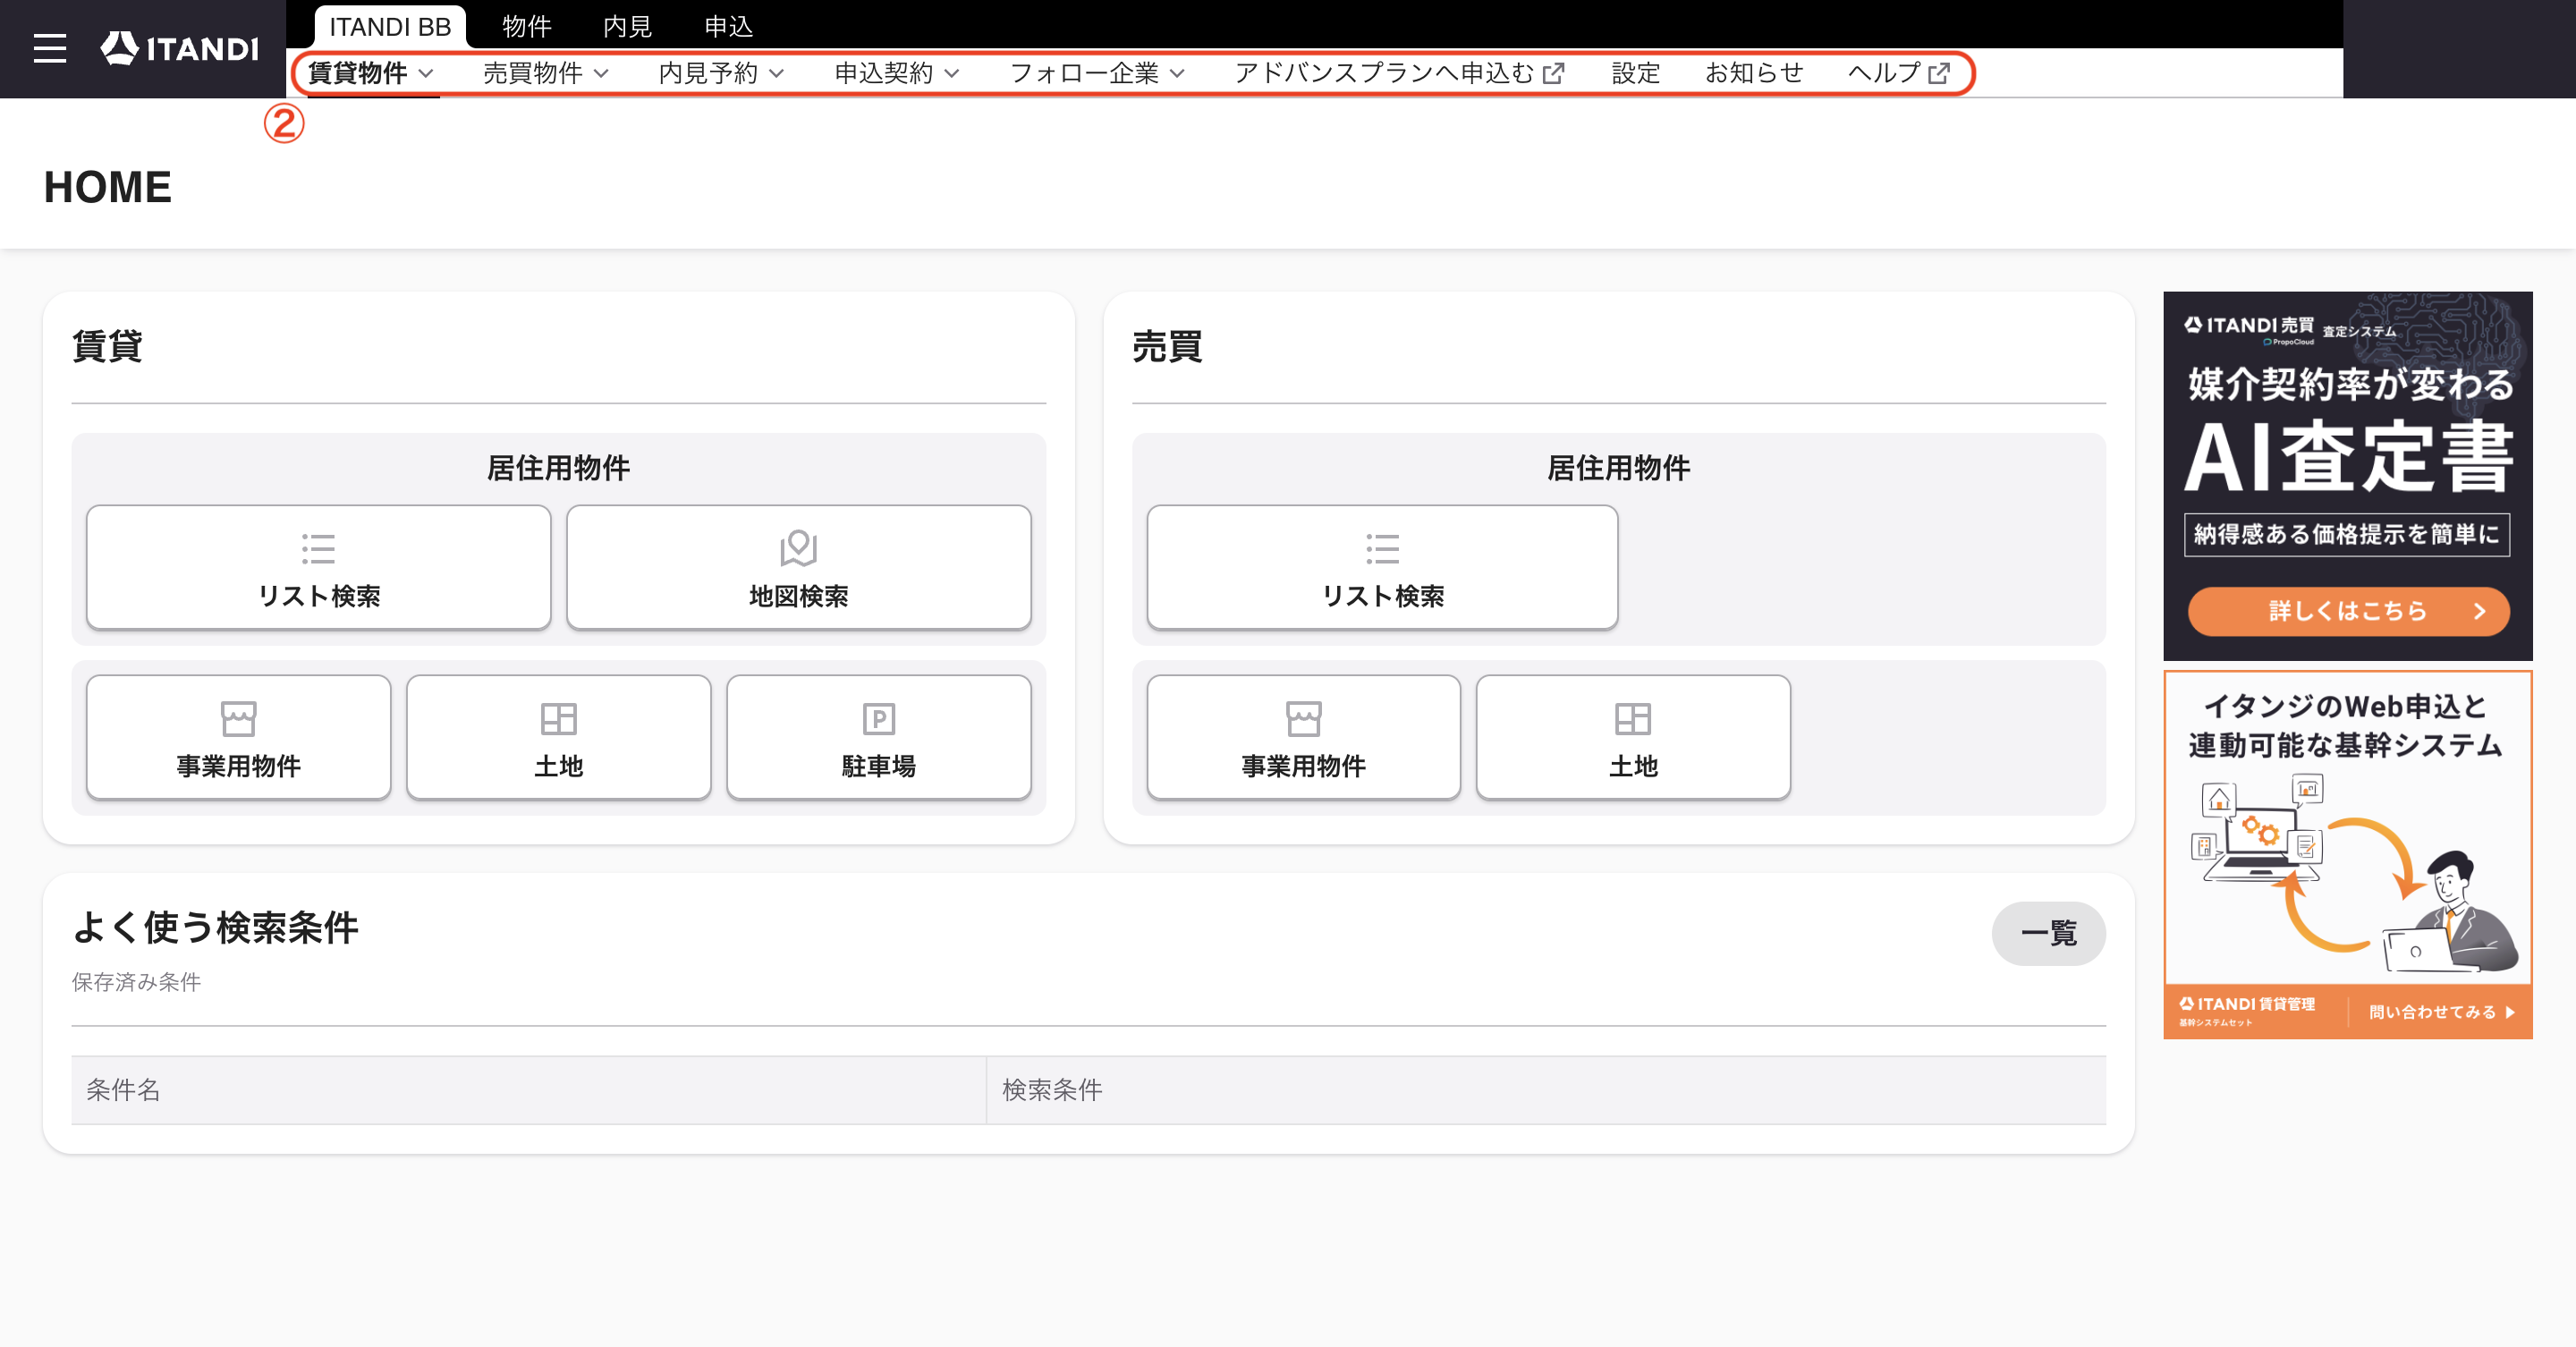Click the 一覧 button for saved conditions

coord(2049,933)
